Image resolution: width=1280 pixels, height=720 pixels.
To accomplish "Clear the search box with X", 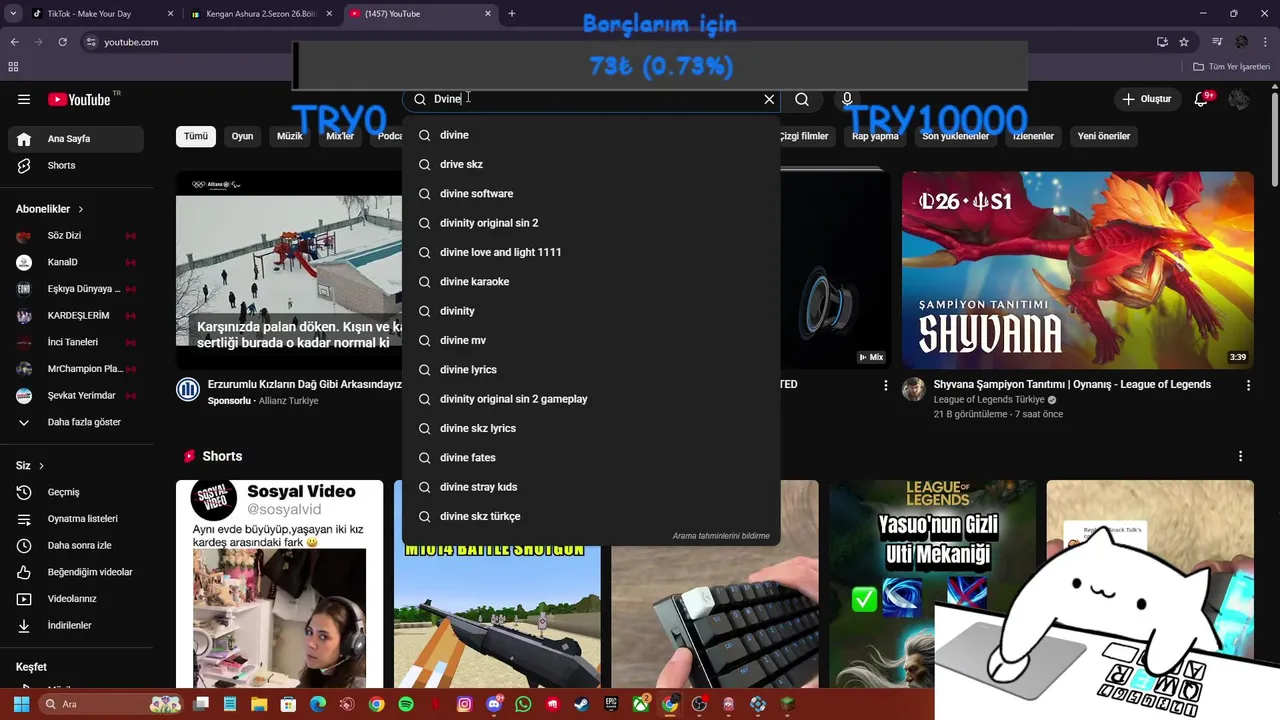I will (769, 99).
